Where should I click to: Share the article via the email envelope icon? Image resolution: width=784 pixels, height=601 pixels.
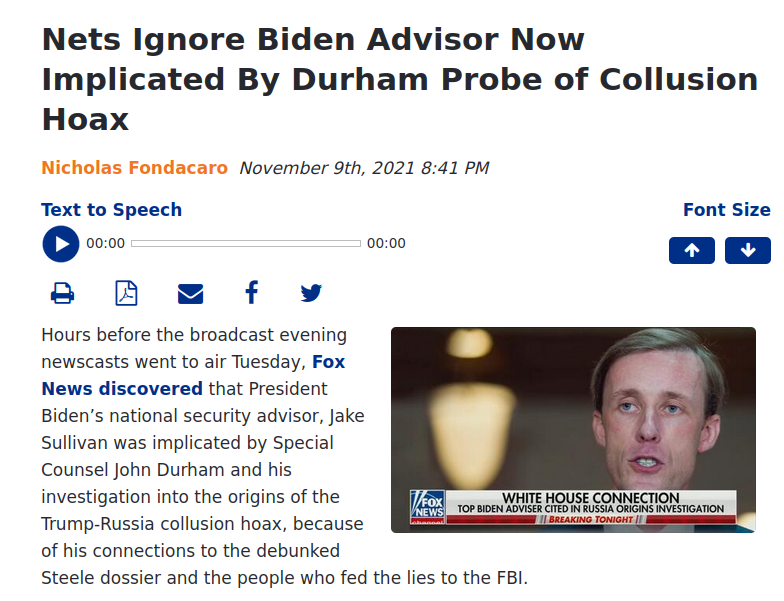[x=190, y=294]
